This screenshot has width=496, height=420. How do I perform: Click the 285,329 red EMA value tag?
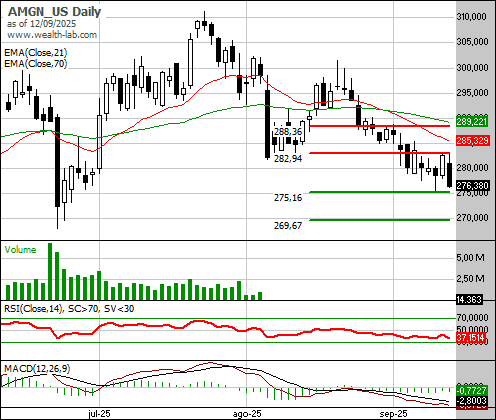click(x=472, y=141)
